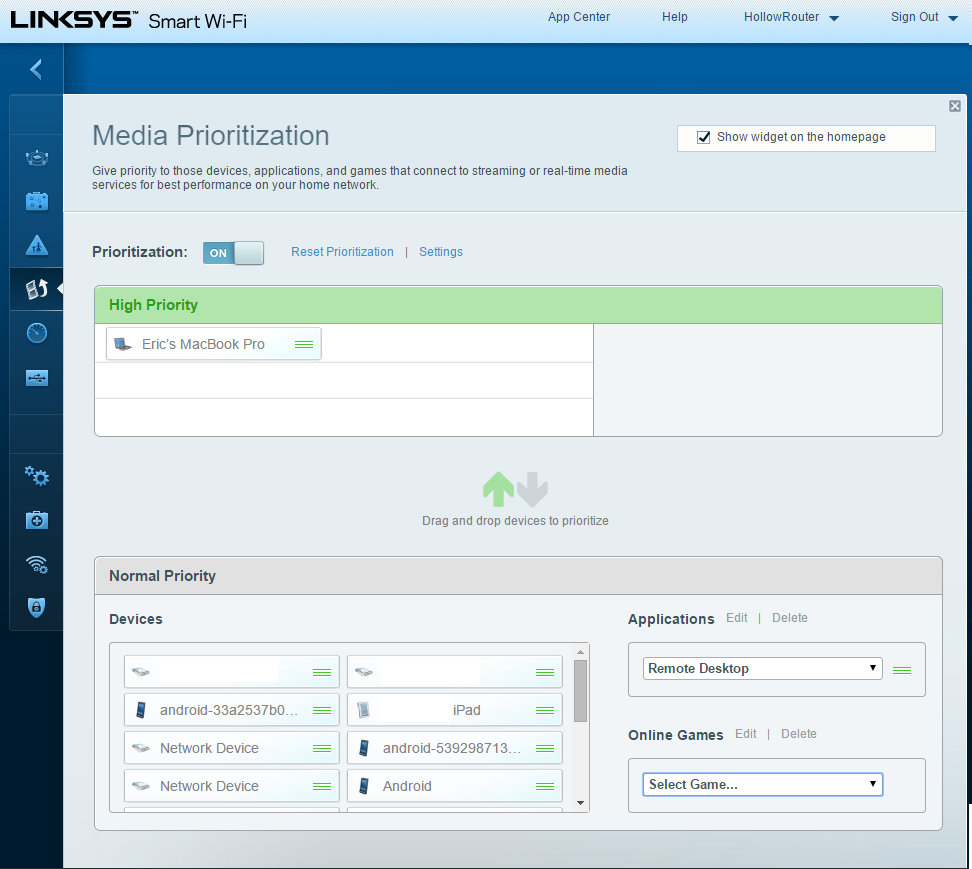Open Wireless settings Wi-Fi icon in sidebar
Screen dimensions: 972x869
[x=37, y=564]
